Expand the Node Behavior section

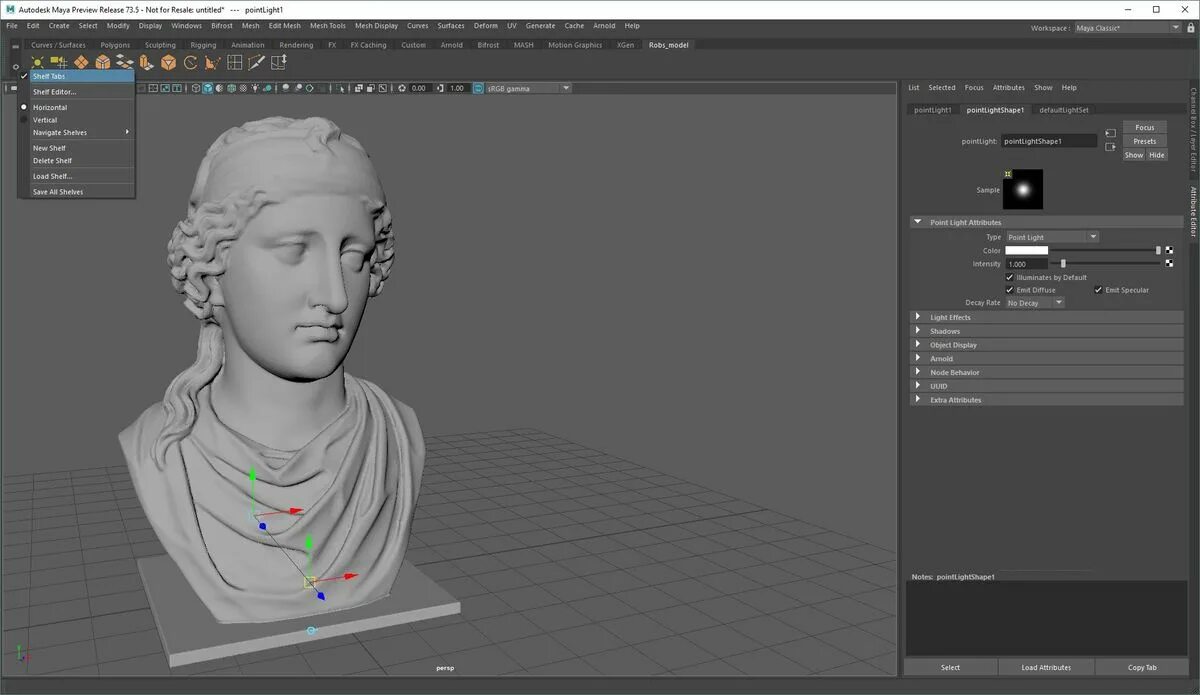(917, 372)
